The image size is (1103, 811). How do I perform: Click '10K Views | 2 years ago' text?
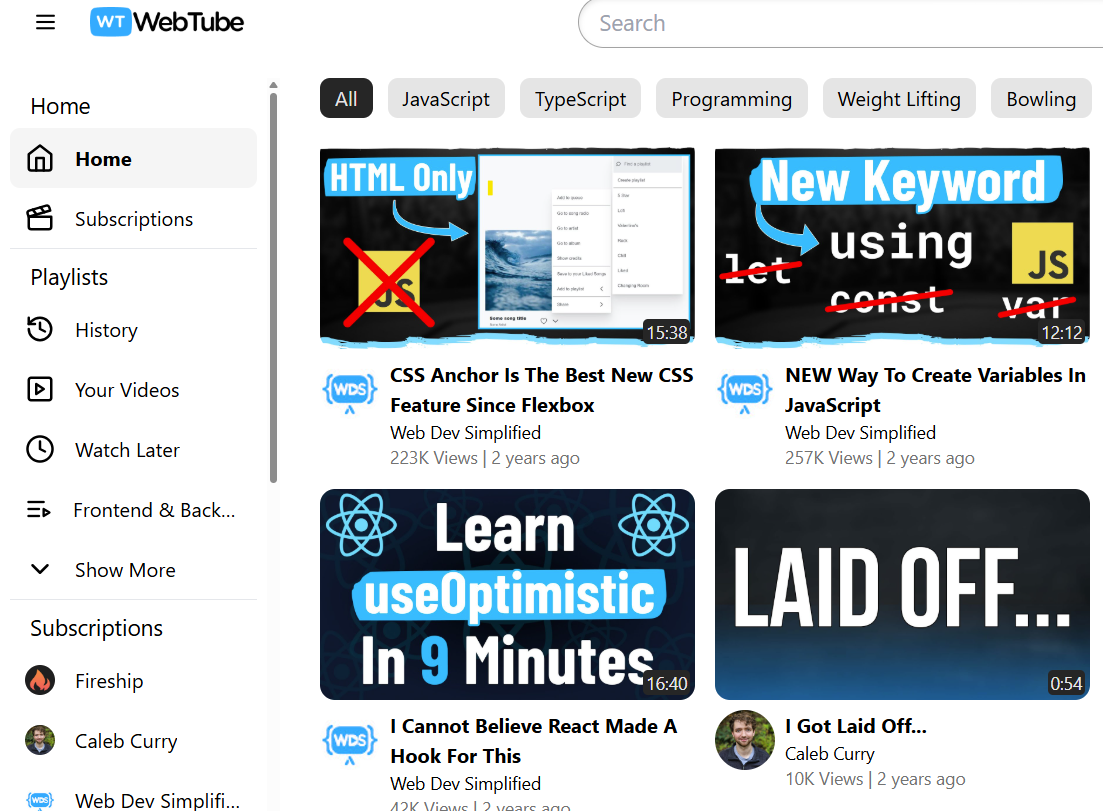coord(875,779)
